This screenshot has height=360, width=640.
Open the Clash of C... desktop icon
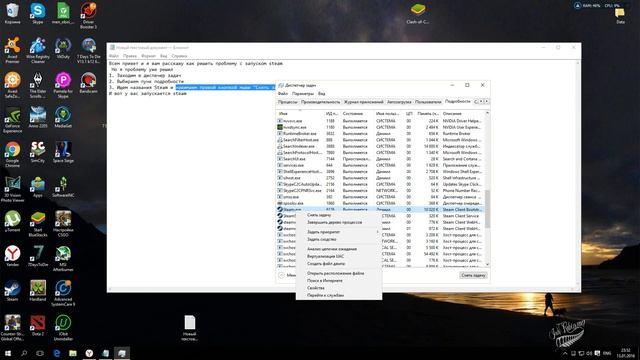(418, 13)
